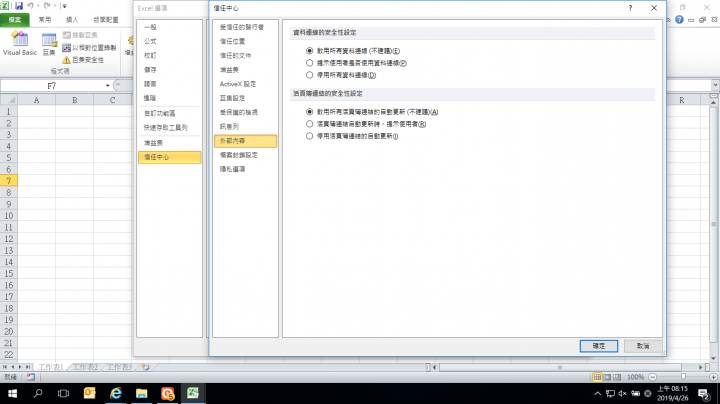Viewport: 720px width, 404px height.
Task: Toggle Use Relative References (以相對位置錄製)
Action: [67, 47]
